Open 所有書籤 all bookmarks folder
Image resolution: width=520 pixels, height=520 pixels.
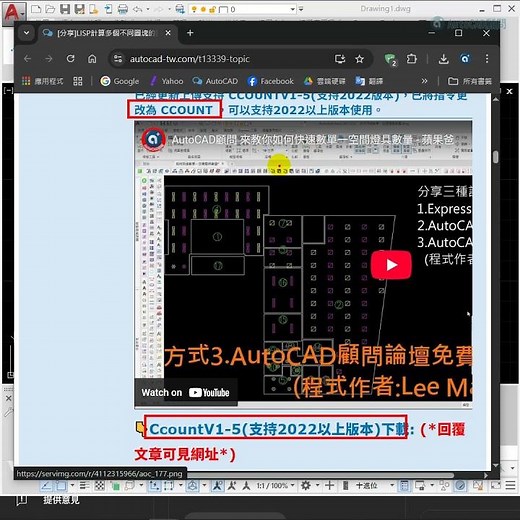[x=470, y=81]
